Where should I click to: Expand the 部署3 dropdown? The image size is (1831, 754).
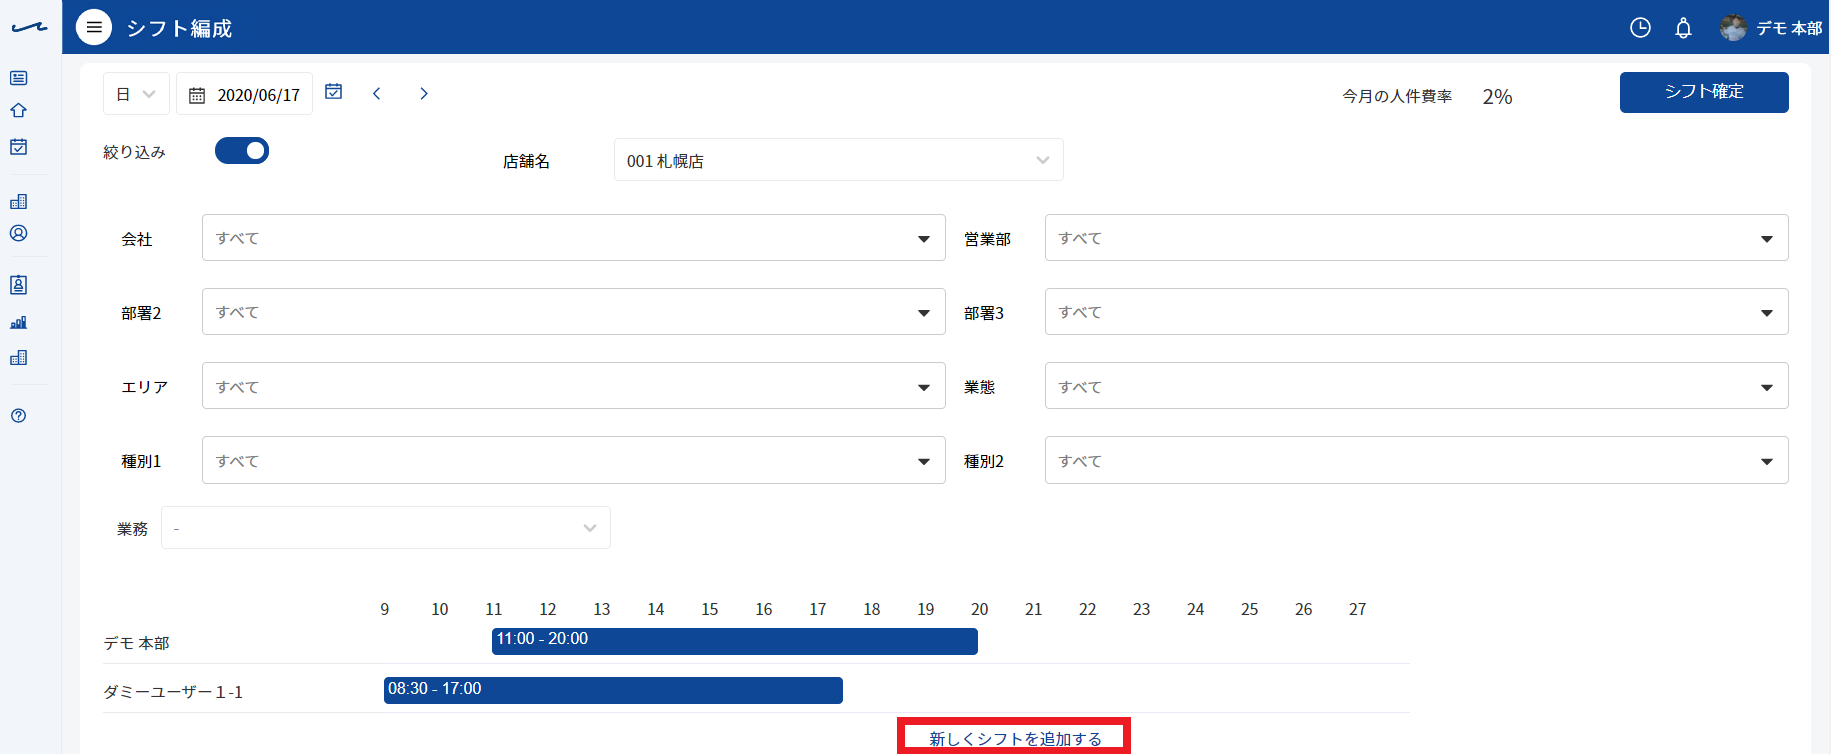[1416, 312]
